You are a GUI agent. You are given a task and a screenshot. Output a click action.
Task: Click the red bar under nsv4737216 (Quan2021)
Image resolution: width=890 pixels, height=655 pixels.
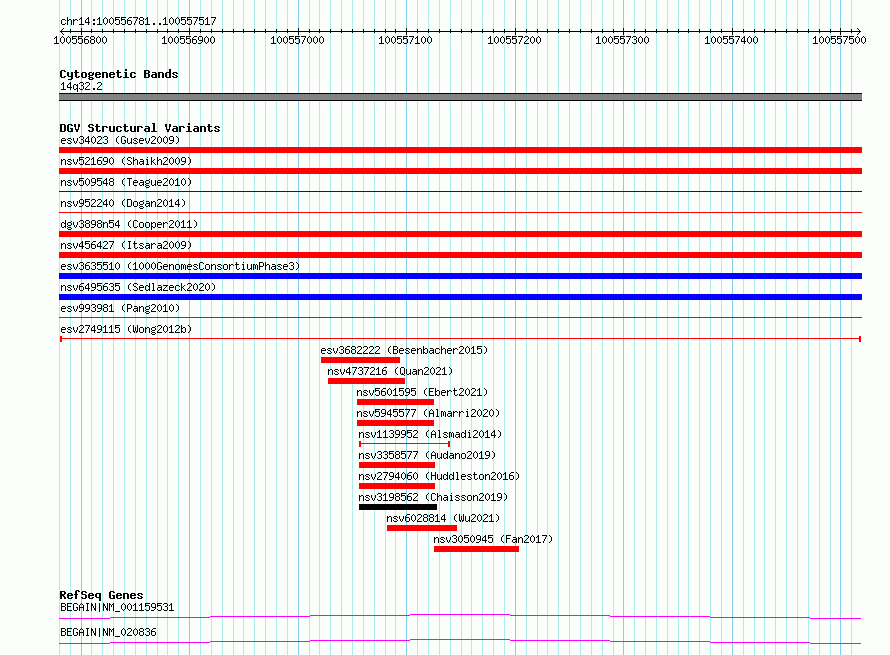[x=366, y=381]
